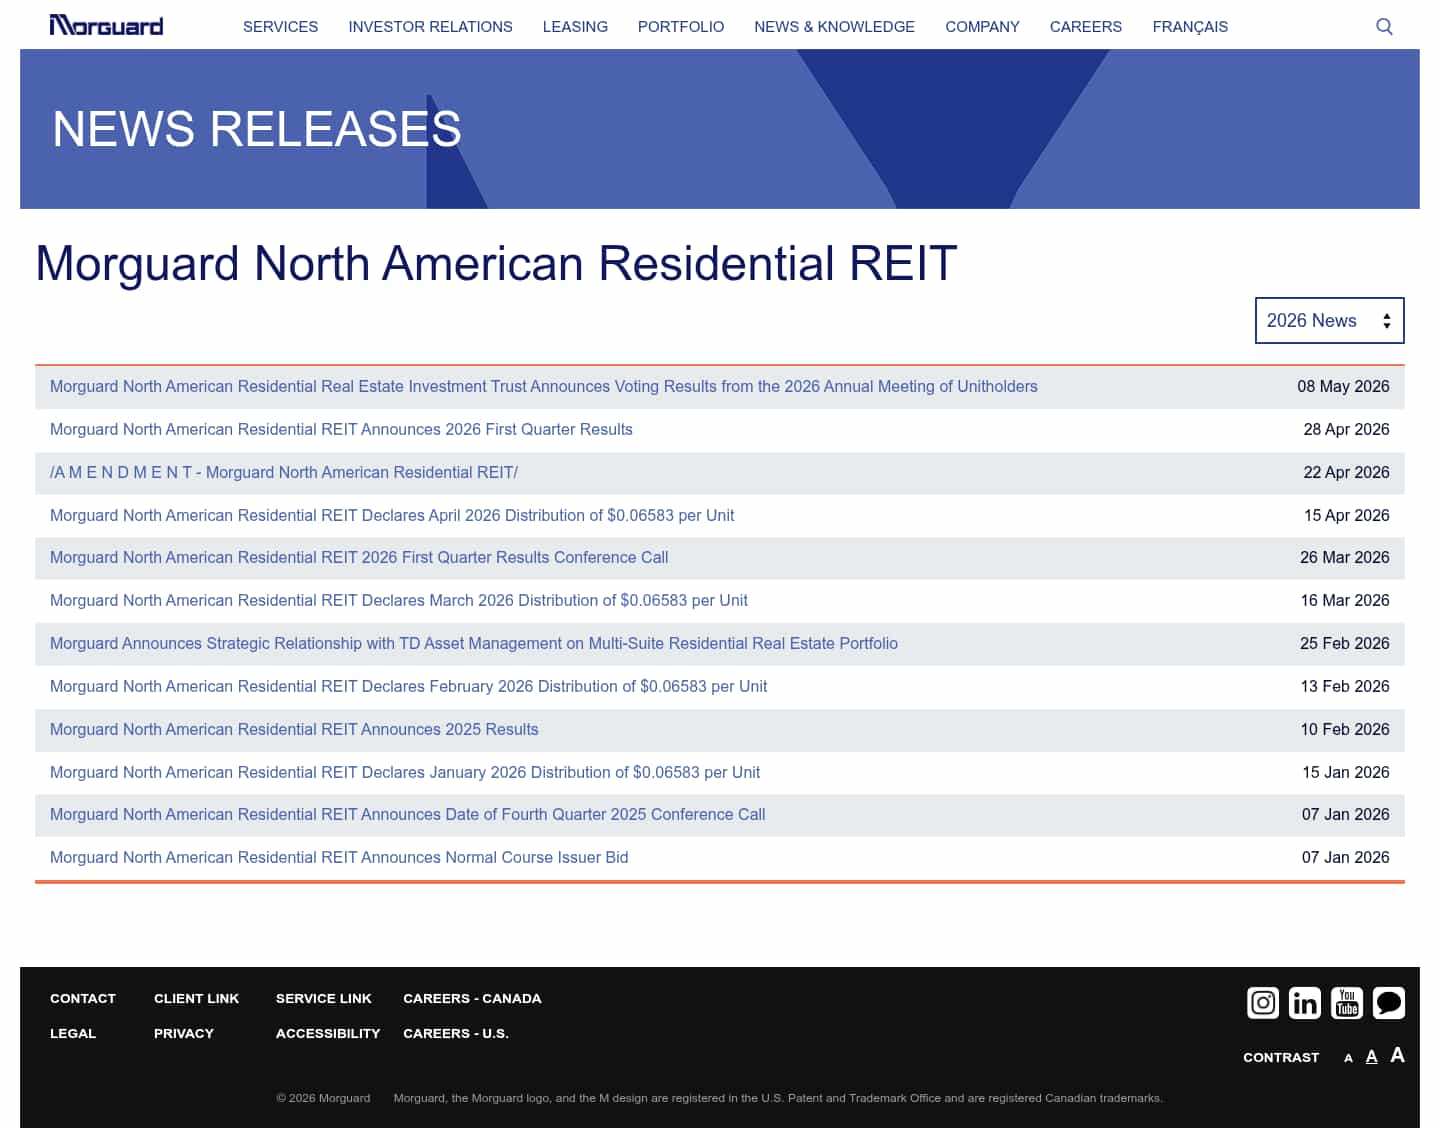Select the largest font size A

tap(1397, 1055)
